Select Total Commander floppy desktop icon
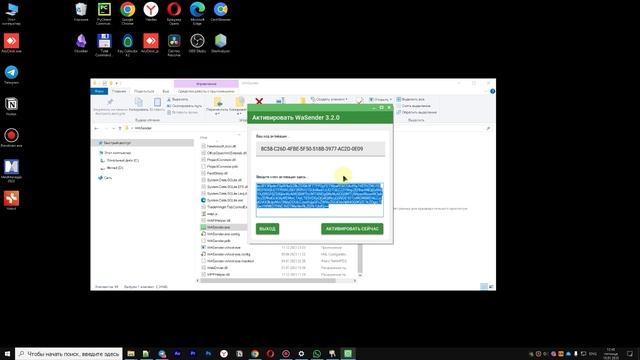Image resolution: width=640 pixels, height=360 pixels. point(104,45)
